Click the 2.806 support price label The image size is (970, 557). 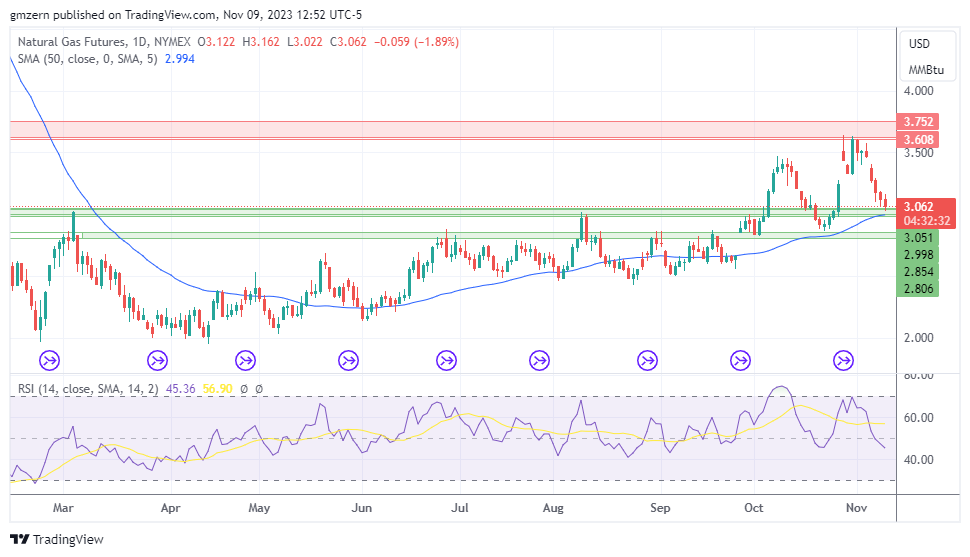[918, 288]
